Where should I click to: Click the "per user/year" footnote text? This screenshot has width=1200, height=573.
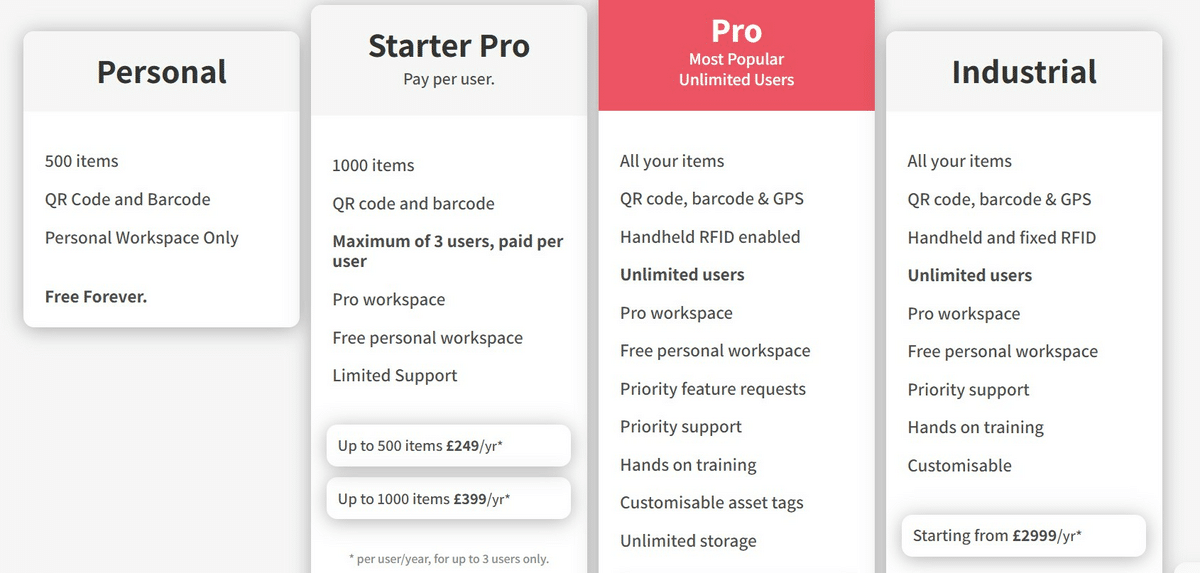(x=448, y=559)
